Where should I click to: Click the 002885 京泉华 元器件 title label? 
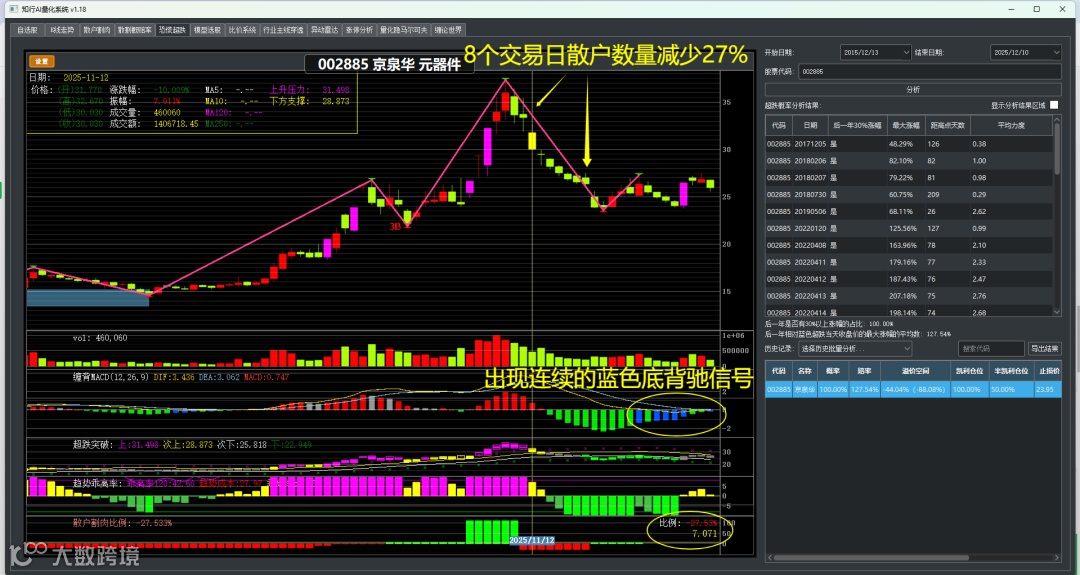[x=388, y=64]
